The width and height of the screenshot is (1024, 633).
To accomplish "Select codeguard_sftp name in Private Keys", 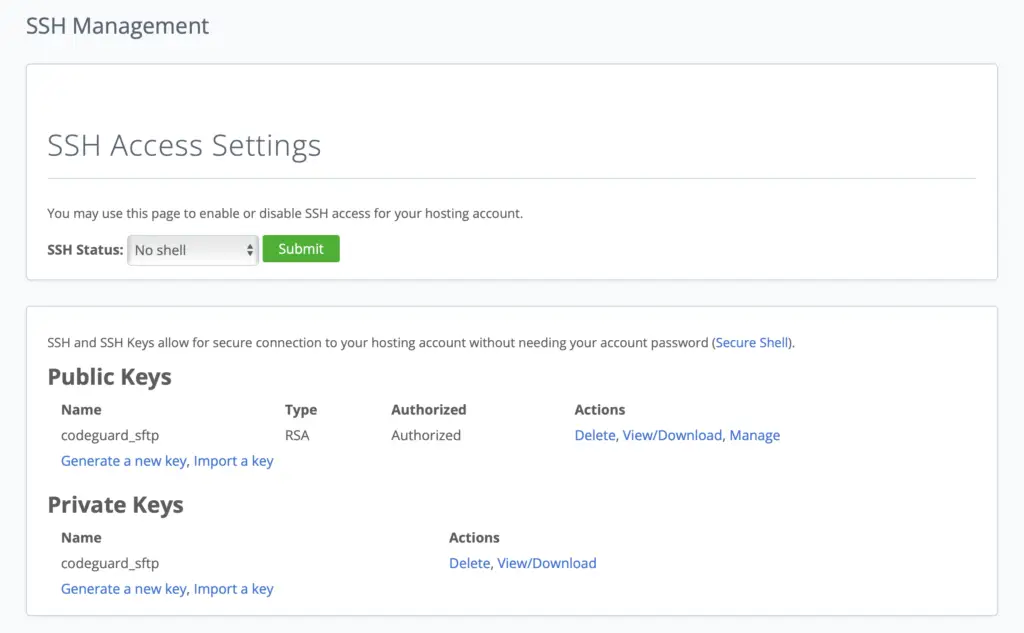I will click(110, 563).
